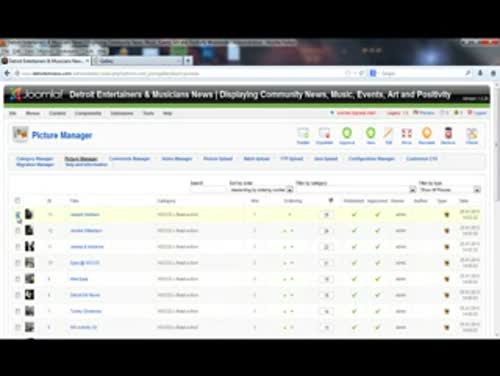The height and width of the screenshot is (376, 500).
Task: Go to Picture Upload link
Action: (x=218, y=159)
